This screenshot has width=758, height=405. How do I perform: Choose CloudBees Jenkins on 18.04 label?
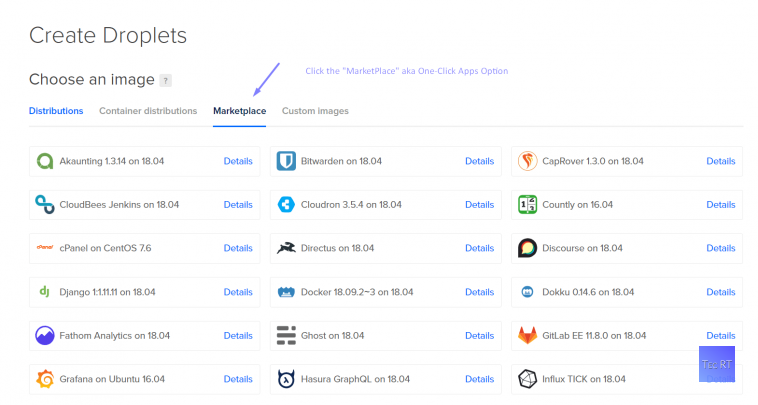point(119,204)
